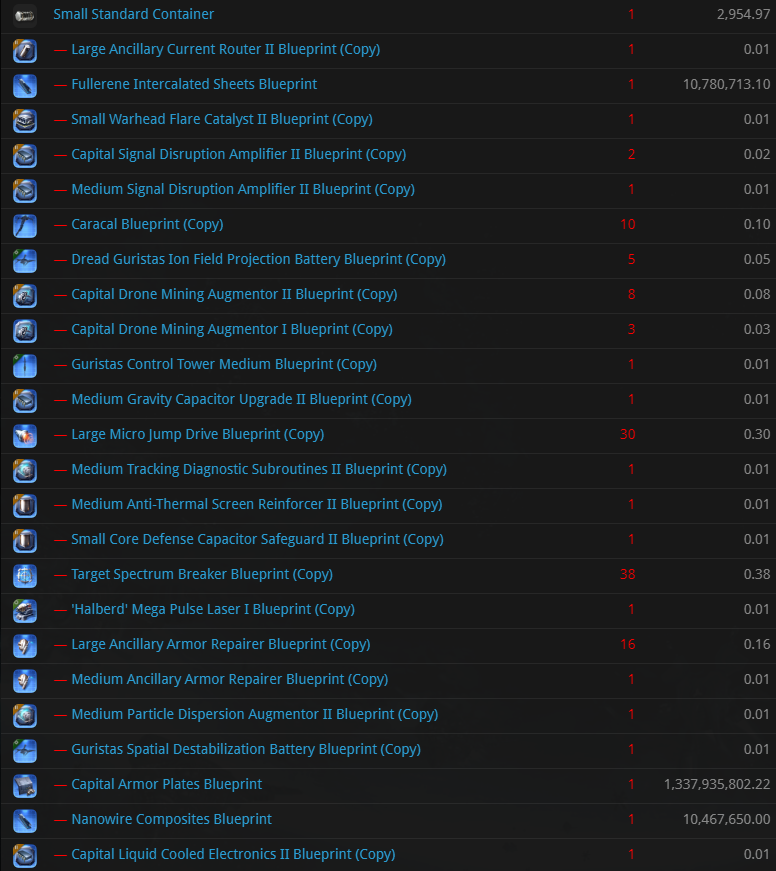Open Medium Ancillary Armor Repairer Blueprint link
Viewport: 776px width, 871px height.
[x=229, y=679]
